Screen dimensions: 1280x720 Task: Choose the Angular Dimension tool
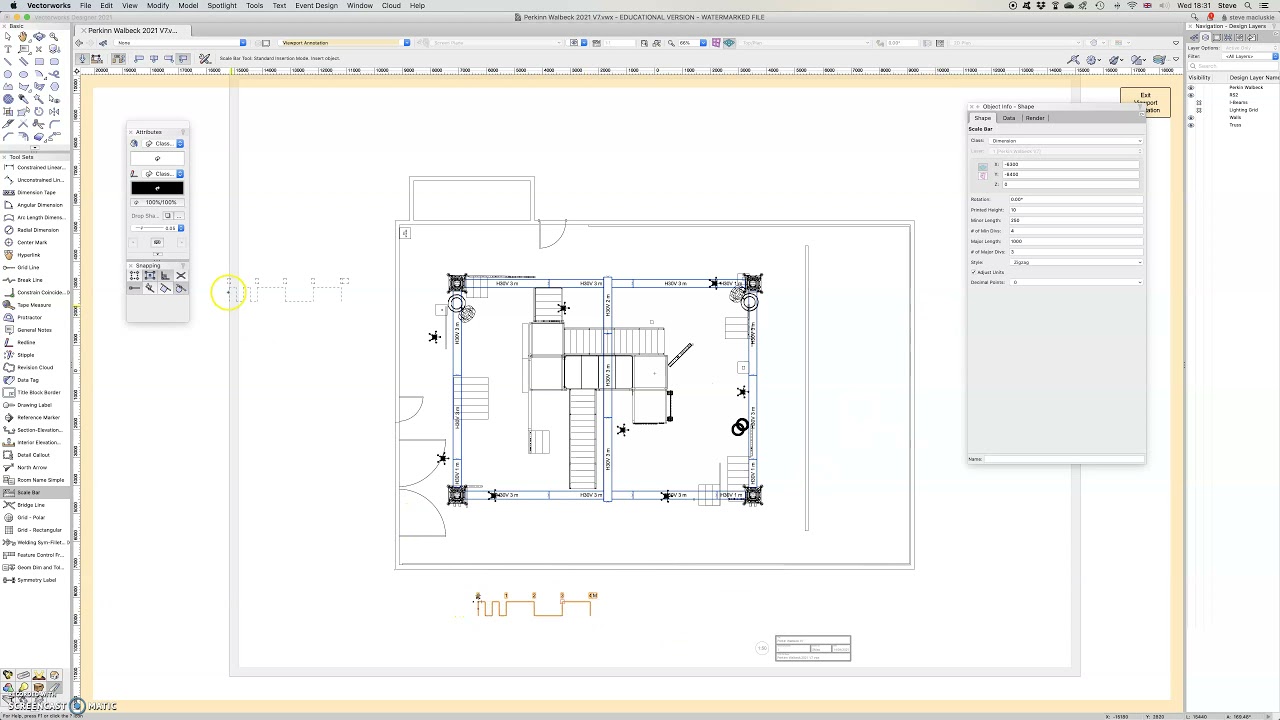pyautogui.click(x=38, y=205)
